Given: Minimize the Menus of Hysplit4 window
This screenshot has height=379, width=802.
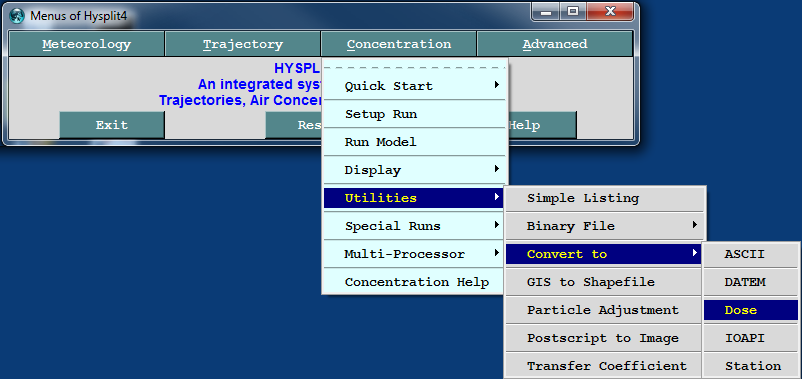Looking at the screenshot, I should tap(546, 11).
